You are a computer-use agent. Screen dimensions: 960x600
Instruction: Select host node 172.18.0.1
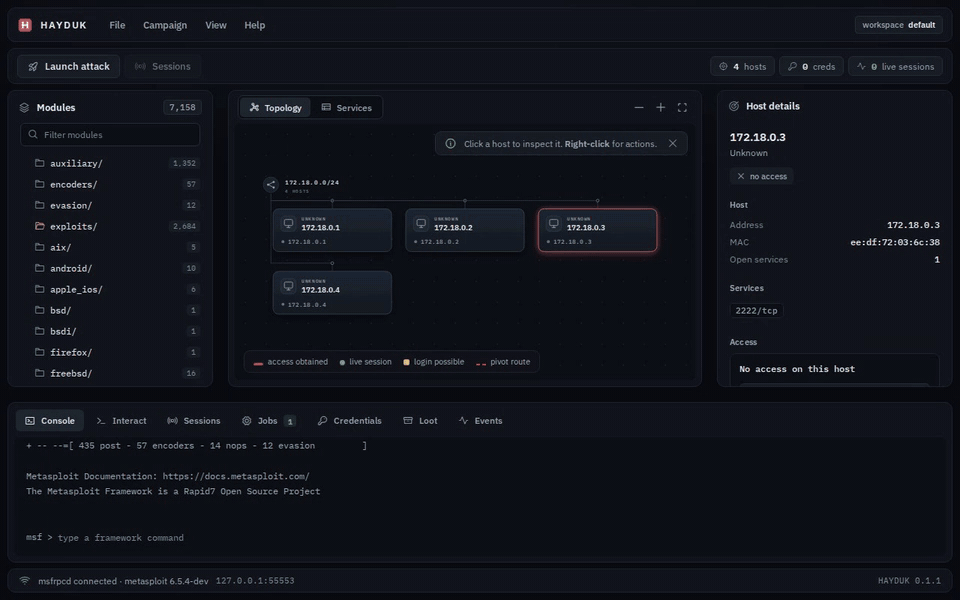pyautogui.click(x=332, y=230)
